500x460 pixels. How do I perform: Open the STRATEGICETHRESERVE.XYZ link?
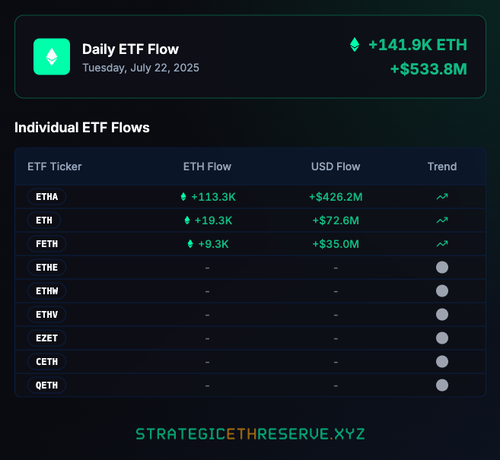(x=250, y=434)
